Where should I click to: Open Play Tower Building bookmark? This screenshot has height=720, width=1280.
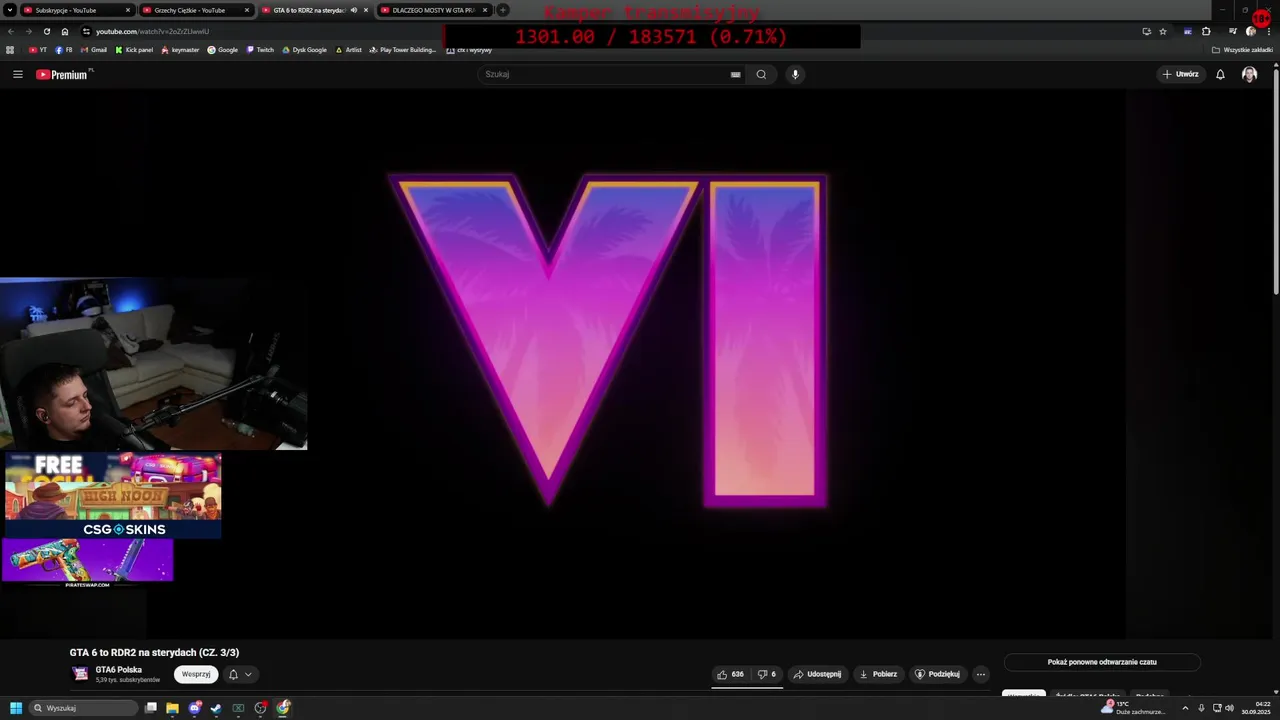click(402, 50)
